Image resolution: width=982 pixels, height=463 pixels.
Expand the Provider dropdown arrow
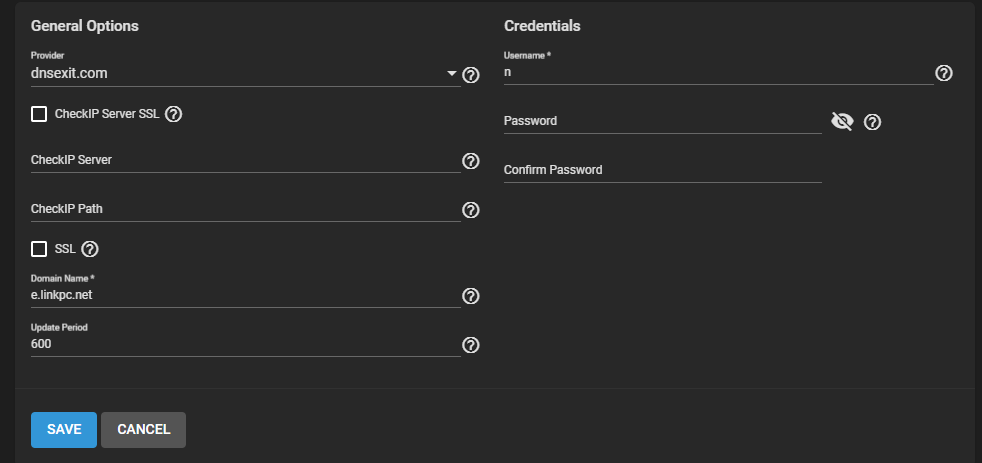[452, 74]
